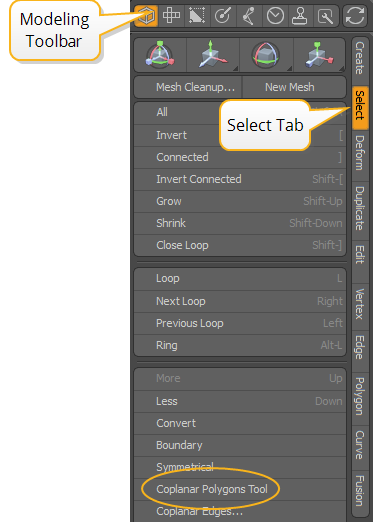Viewport: 373px width, 522px height.
Task: Click the dotted-square selection toolbar icon
Action: pyautogui.click(x=197, y=16)
